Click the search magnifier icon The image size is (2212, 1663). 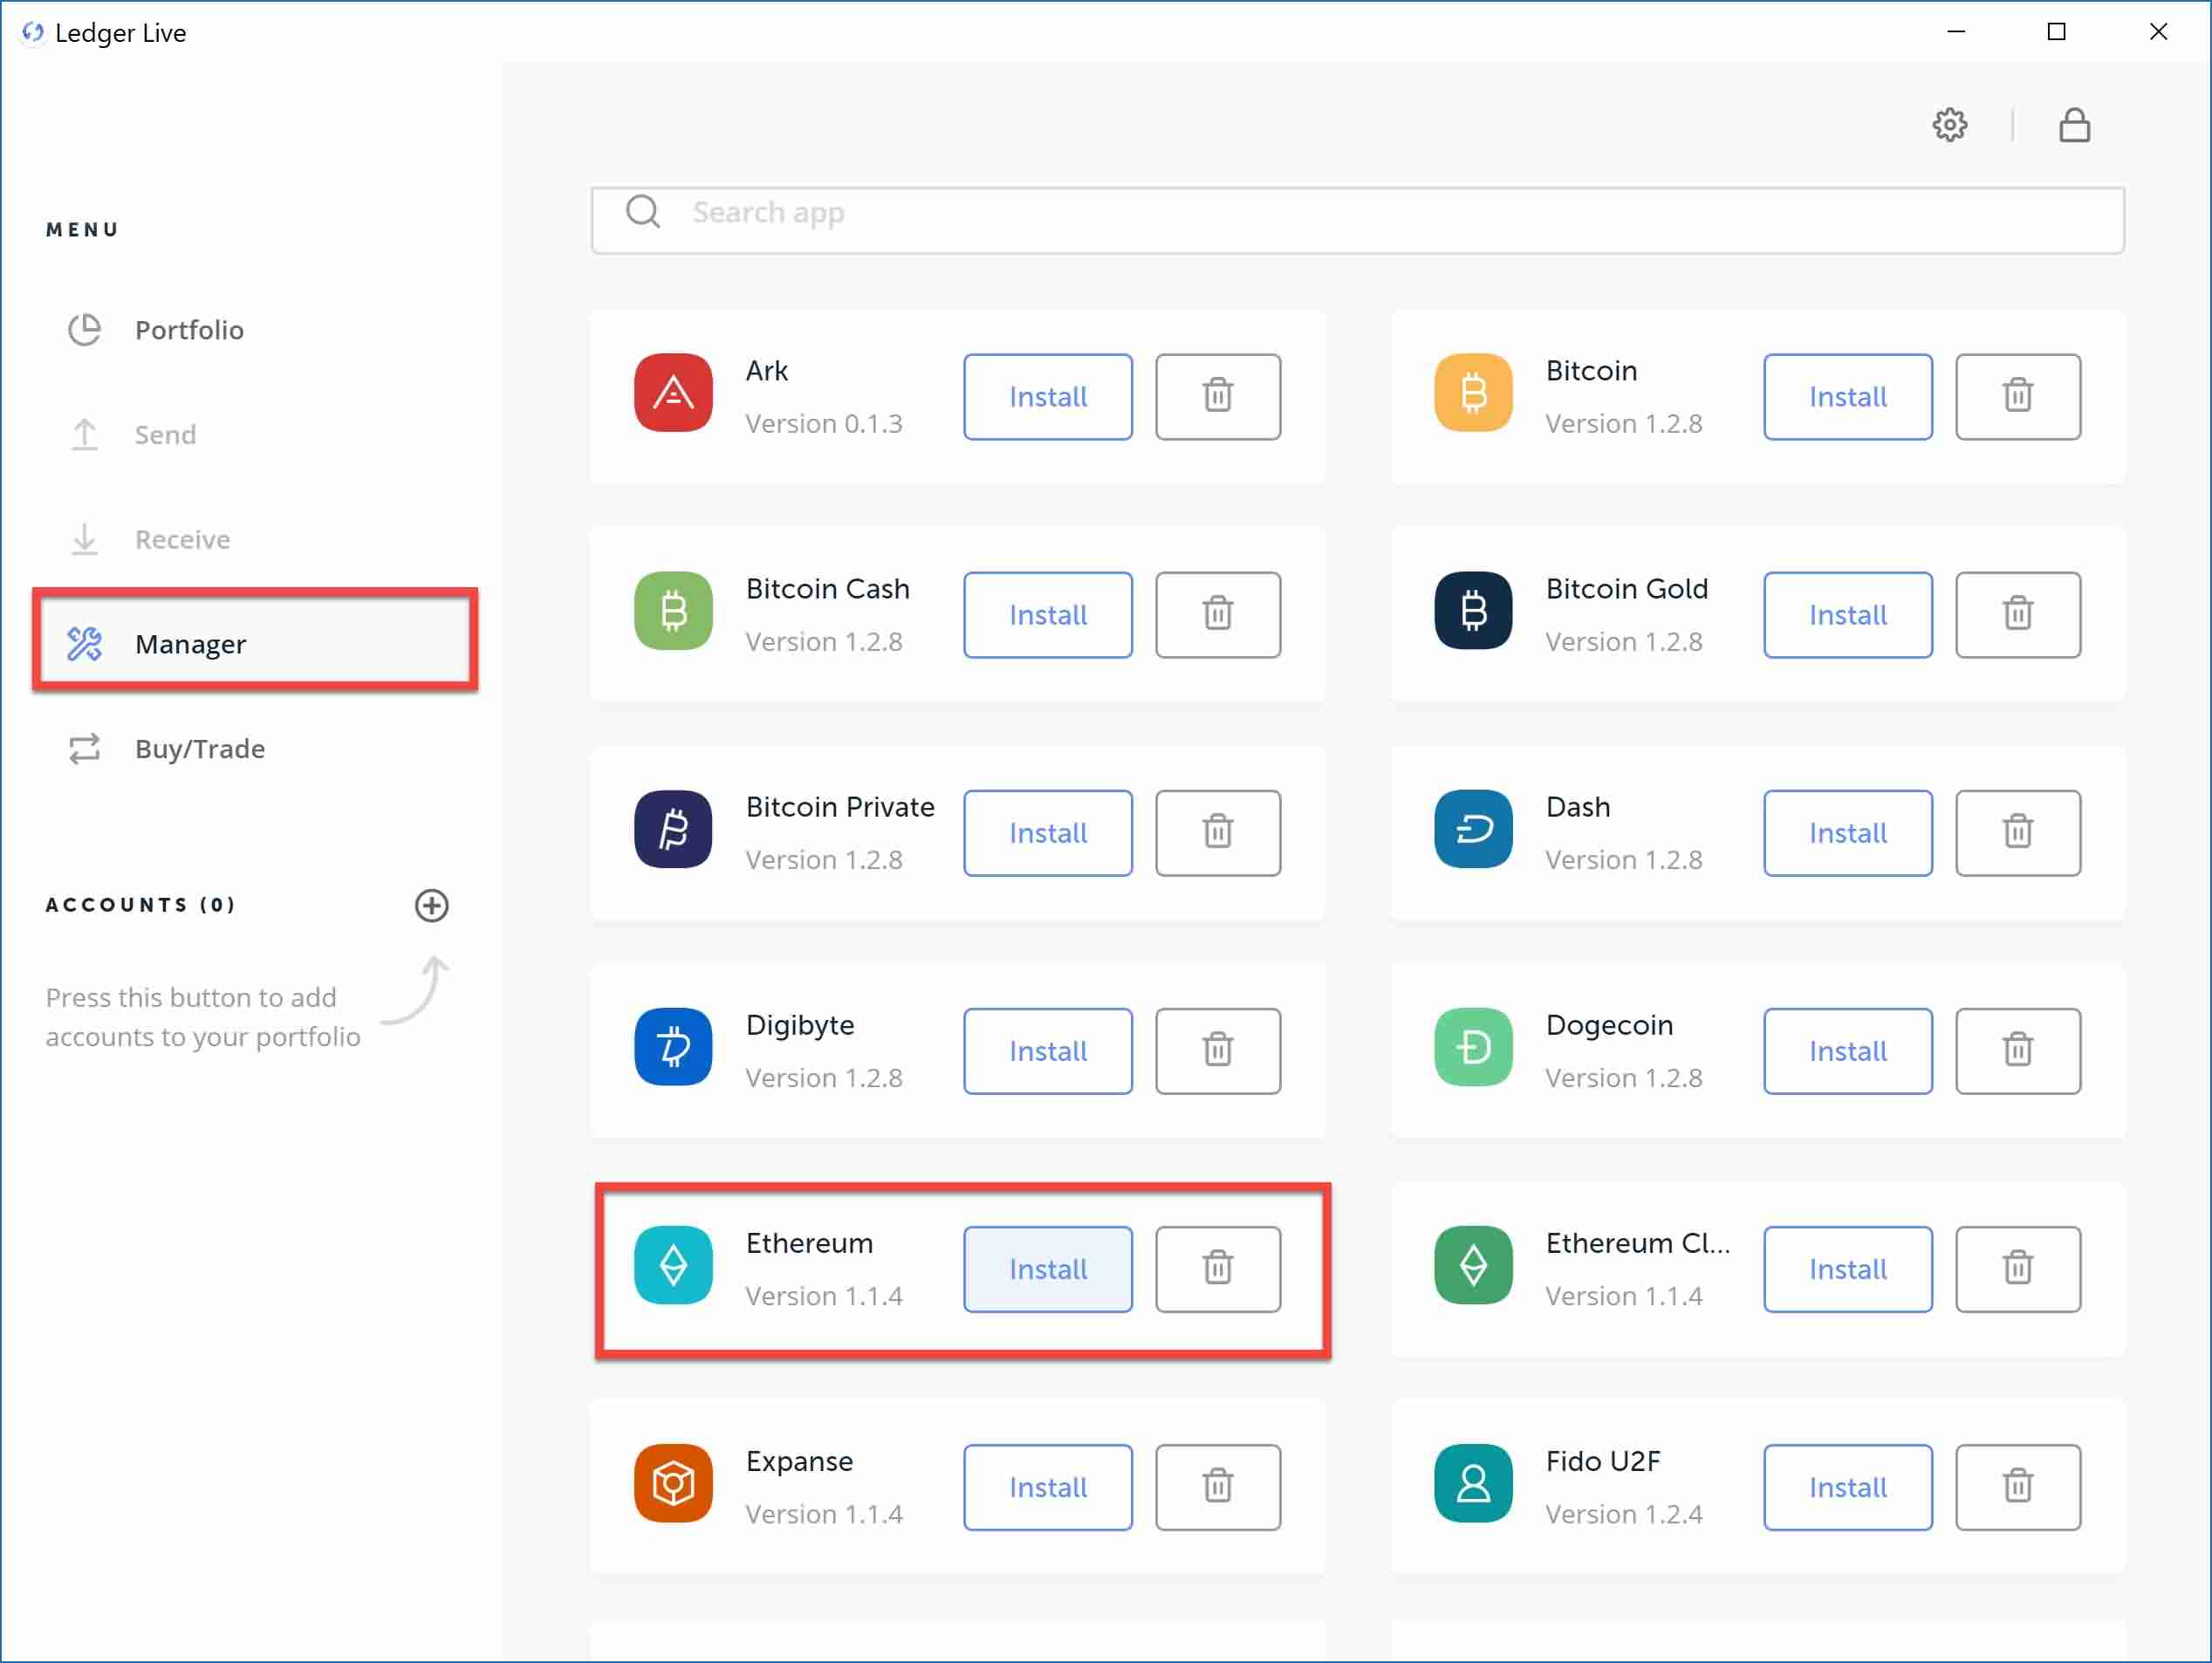click(x=642, y=212)
